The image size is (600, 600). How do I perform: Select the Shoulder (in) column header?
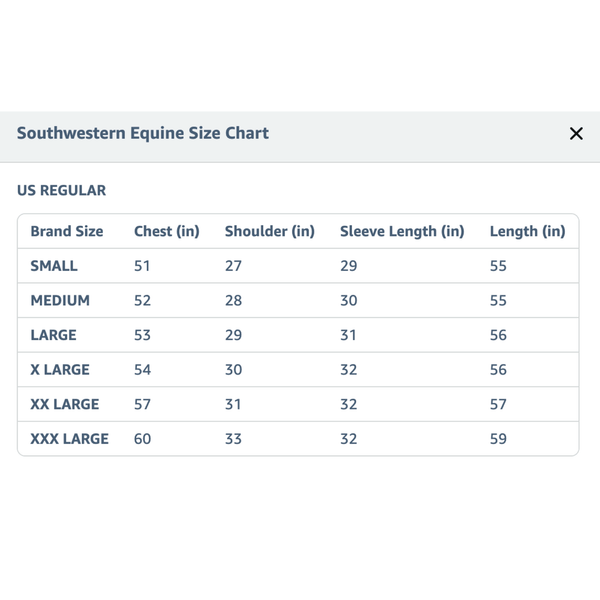coord(270,231)
